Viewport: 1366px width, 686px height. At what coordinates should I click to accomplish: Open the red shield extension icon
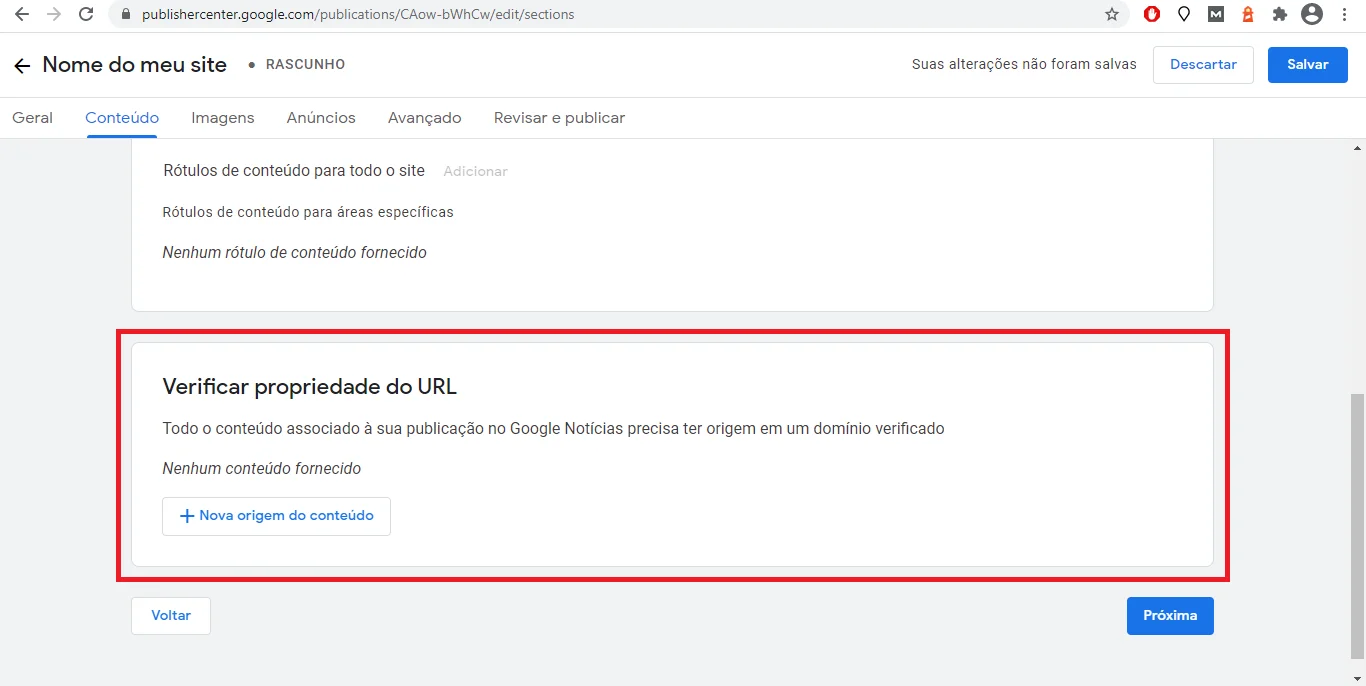[1152, 15]
